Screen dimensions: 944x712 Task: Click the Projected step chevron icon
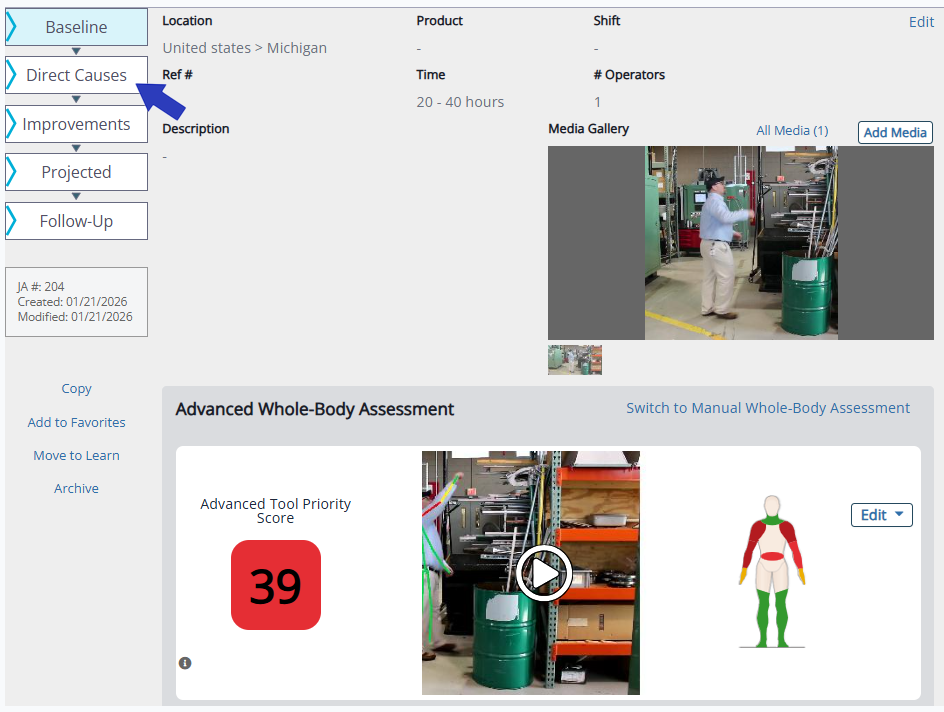tap(12, 172)
